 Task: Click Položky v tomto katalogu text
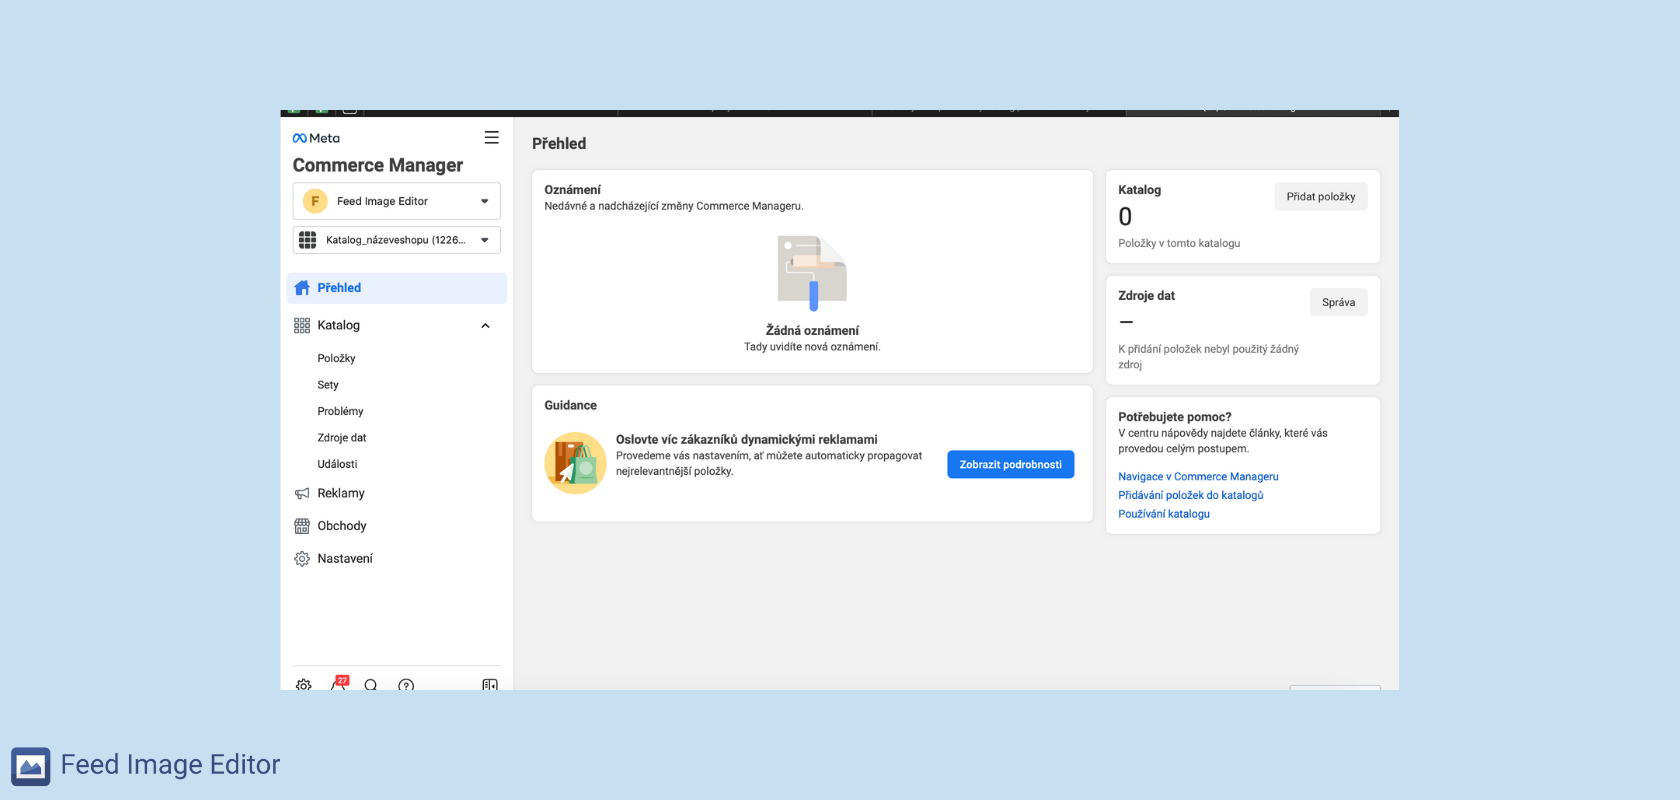[1179, 243]
